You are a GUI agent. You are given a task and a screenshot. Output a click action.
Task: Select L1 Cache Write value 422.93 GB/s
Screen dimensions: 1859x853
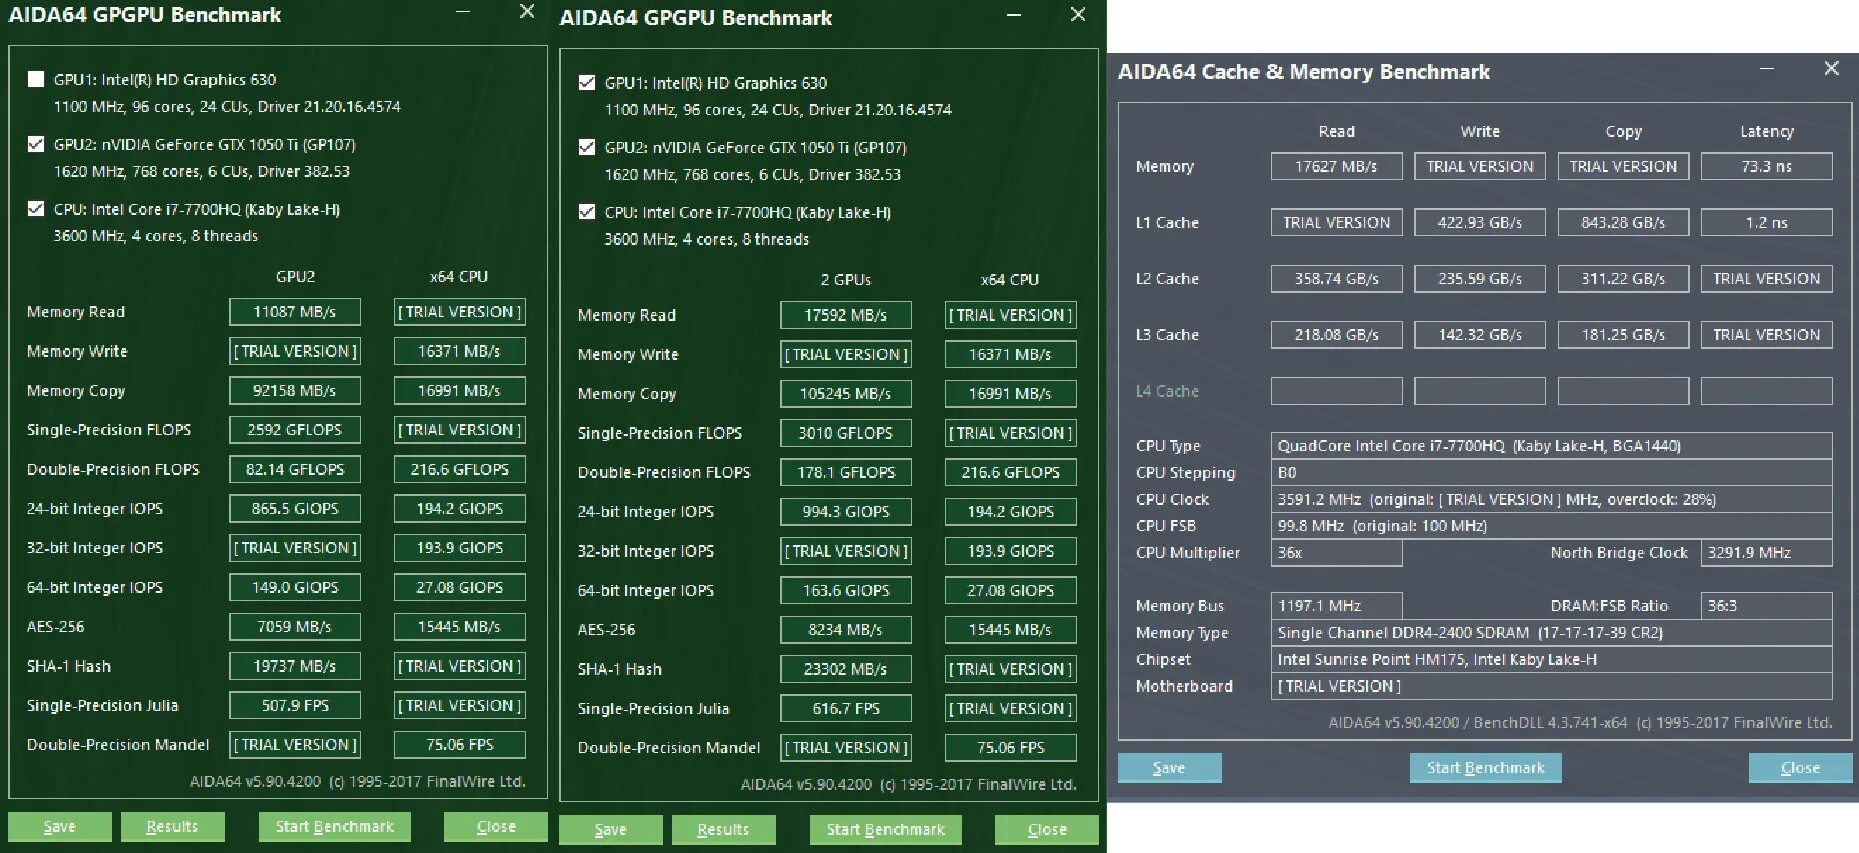coord(1480,222)
